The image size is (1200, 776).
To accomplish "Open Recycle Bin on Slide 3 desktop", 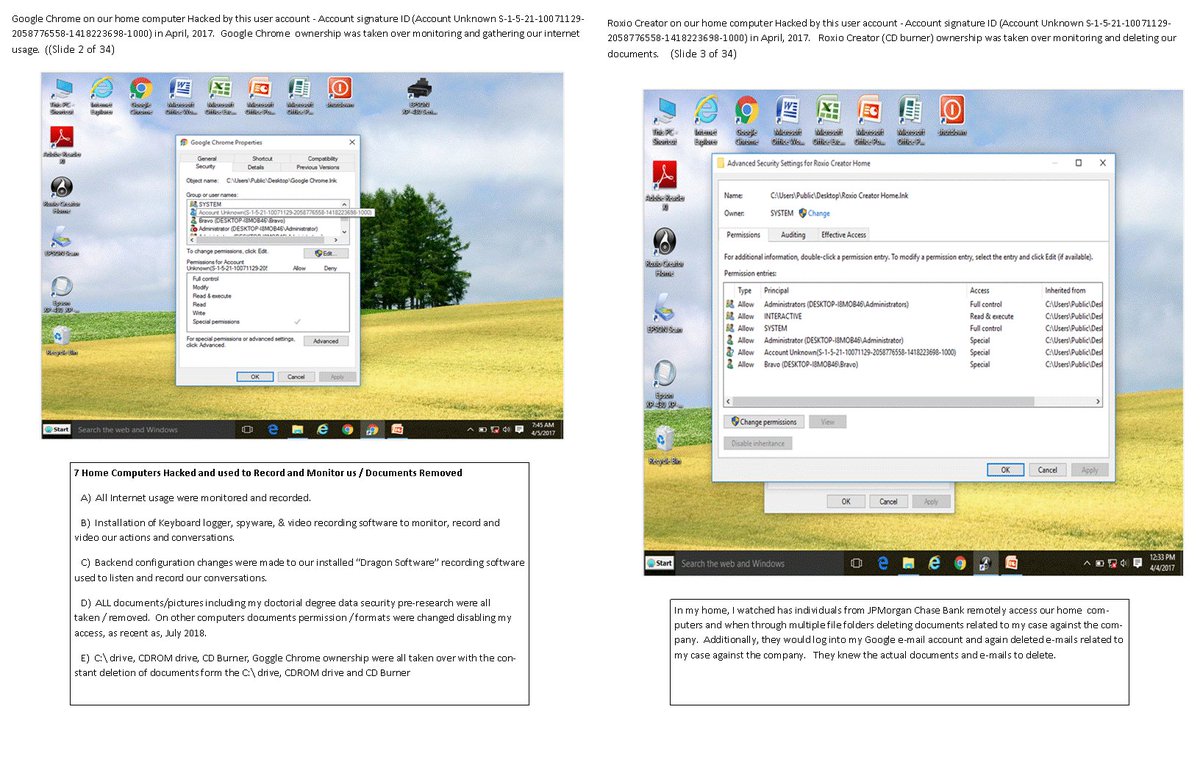I will [664, 444].
